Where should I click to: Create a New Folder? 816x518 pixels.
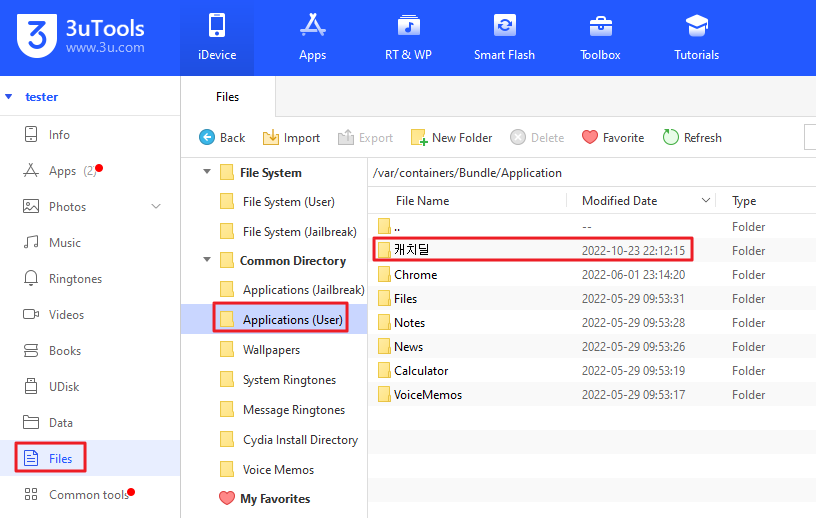(451, 137)
